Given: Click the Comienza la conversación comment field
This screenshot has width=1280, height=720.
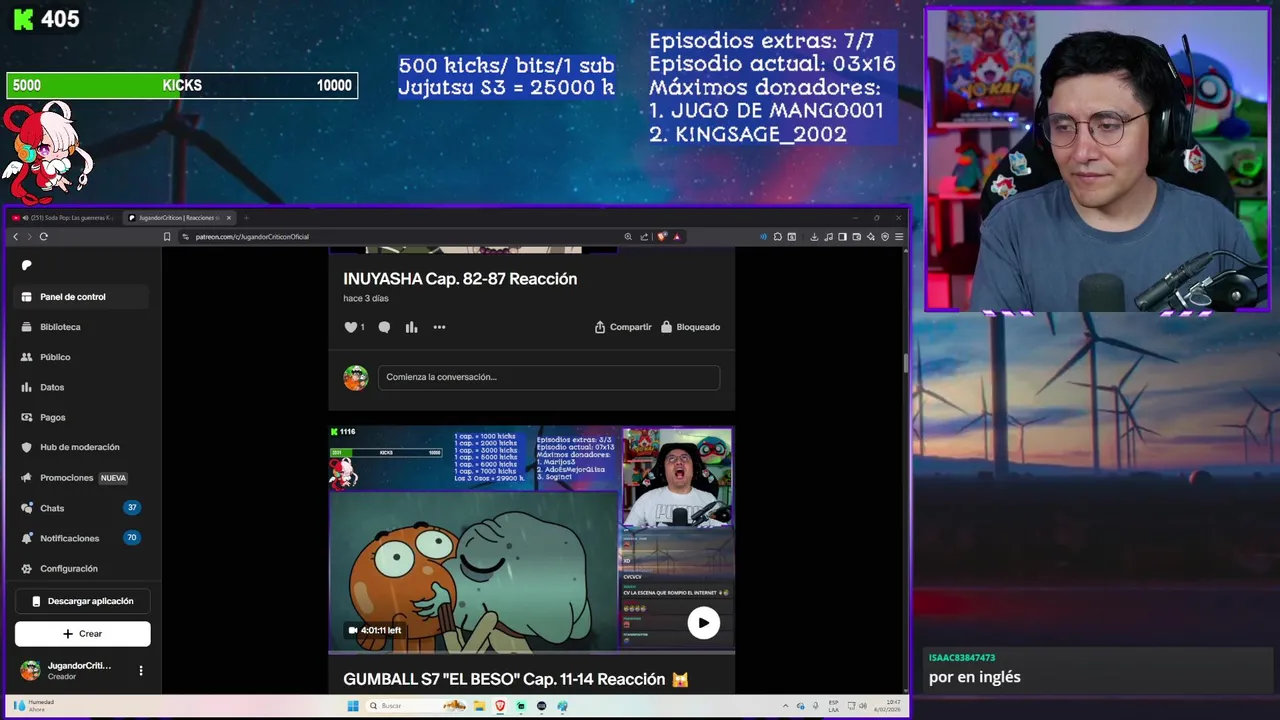Looking at the screenshot, I should [x=549, y=377].
